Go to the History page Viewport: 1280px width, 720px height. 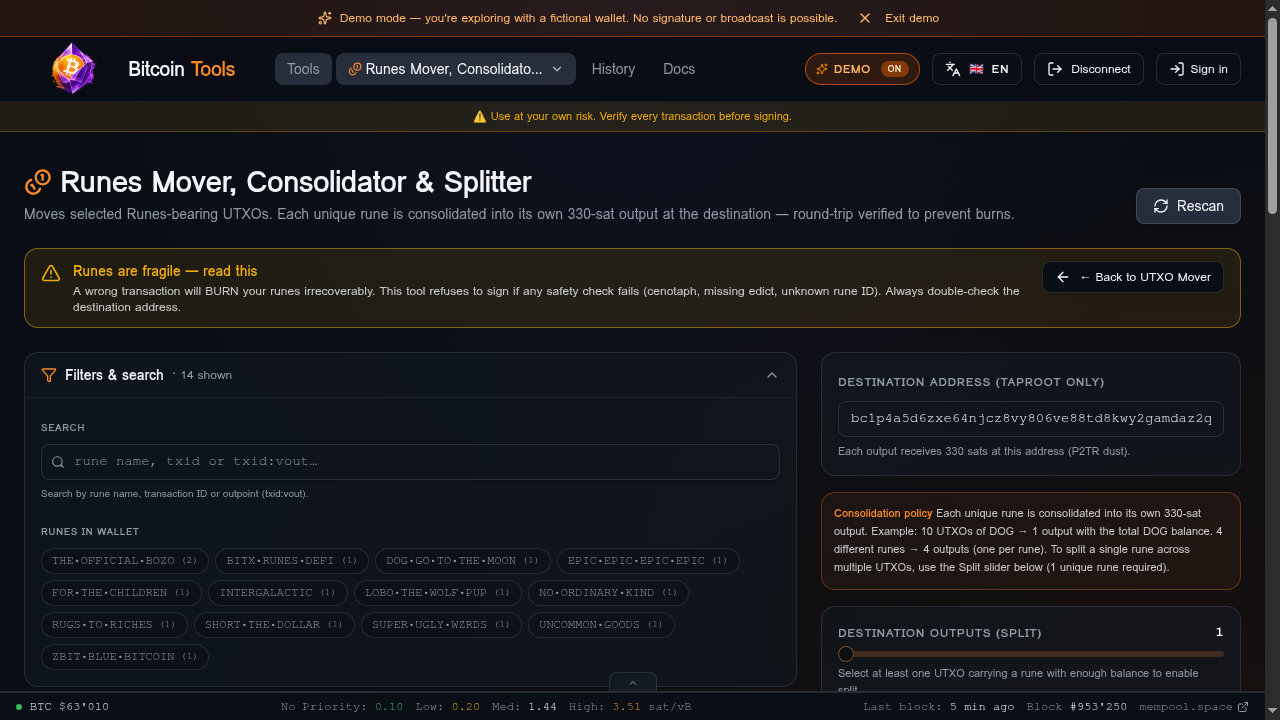[x=613, y=69]
